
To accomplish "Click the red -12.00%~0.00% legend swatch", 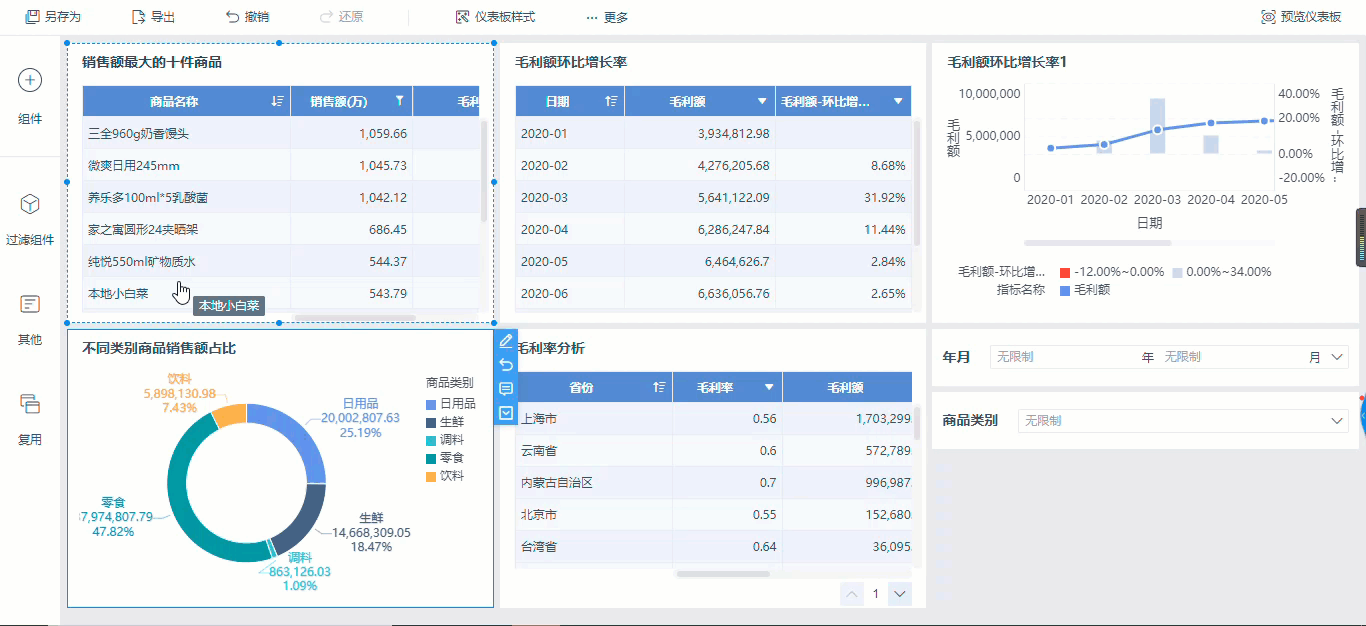I will click(x=1065, y=272).
